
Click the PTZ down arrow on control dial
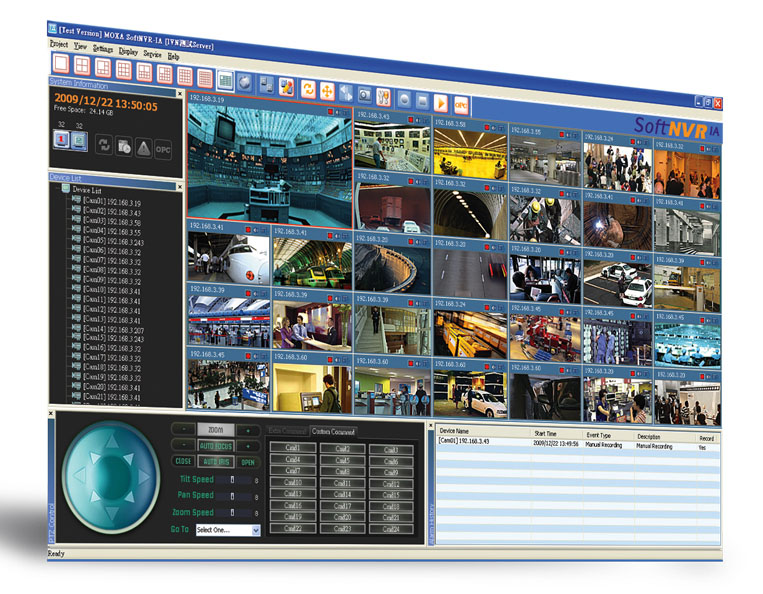pyautogui.click(x=111, y=513)
